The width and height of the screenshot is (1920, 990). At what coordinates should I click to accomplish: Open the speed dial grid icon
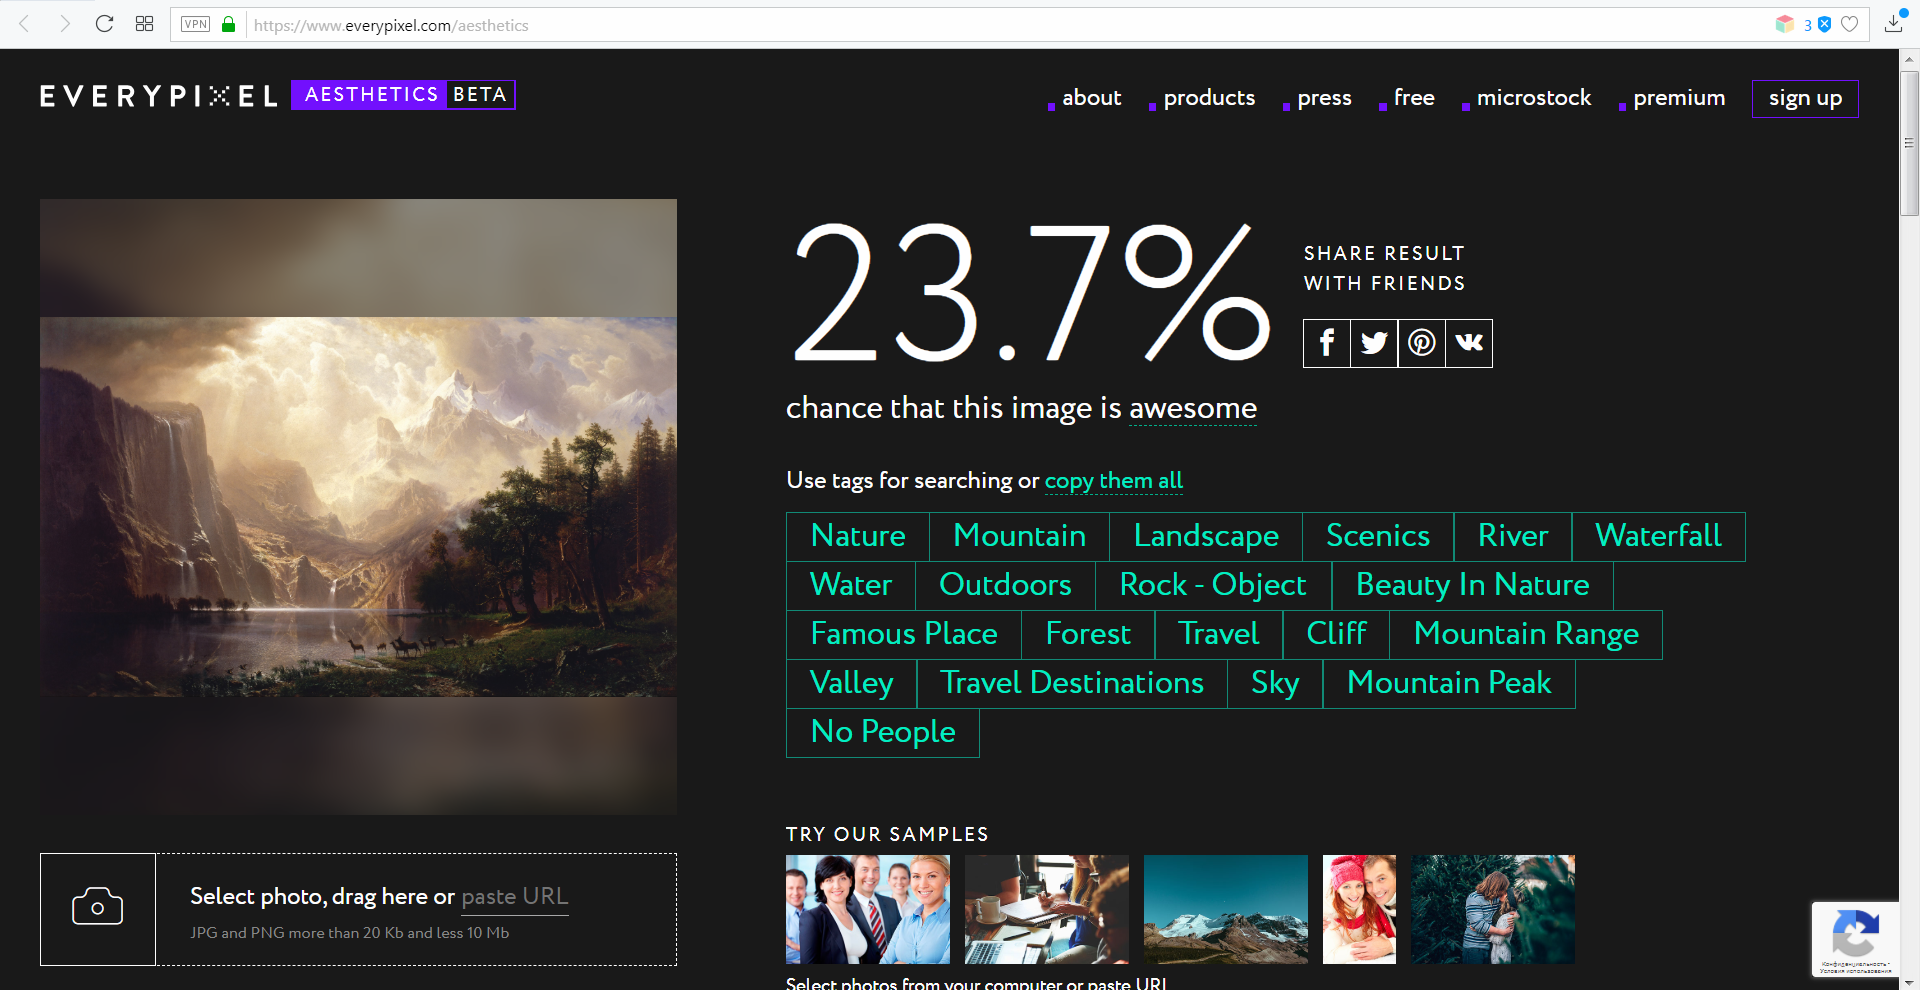[x=144, y=24]
